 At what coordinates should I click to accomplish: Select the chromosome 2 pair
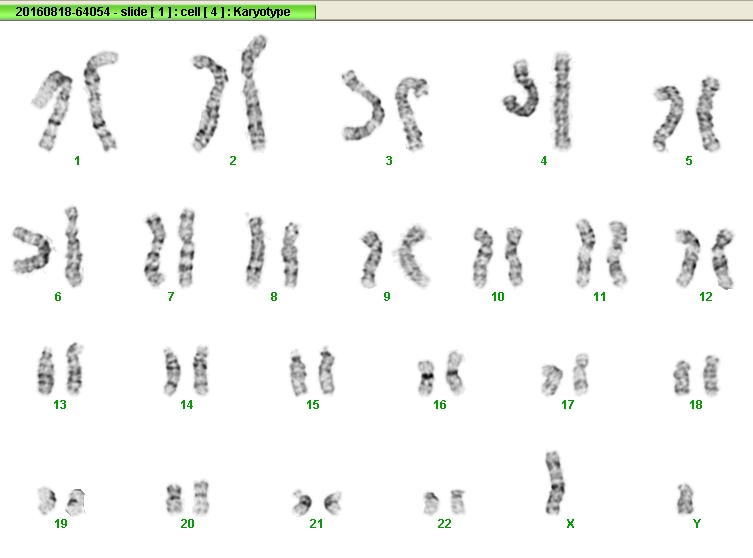(x=230, y=93)
